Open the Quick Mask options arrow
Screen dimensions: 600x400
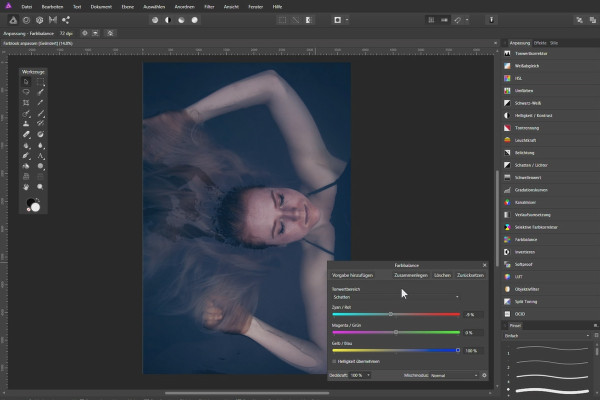347,20
